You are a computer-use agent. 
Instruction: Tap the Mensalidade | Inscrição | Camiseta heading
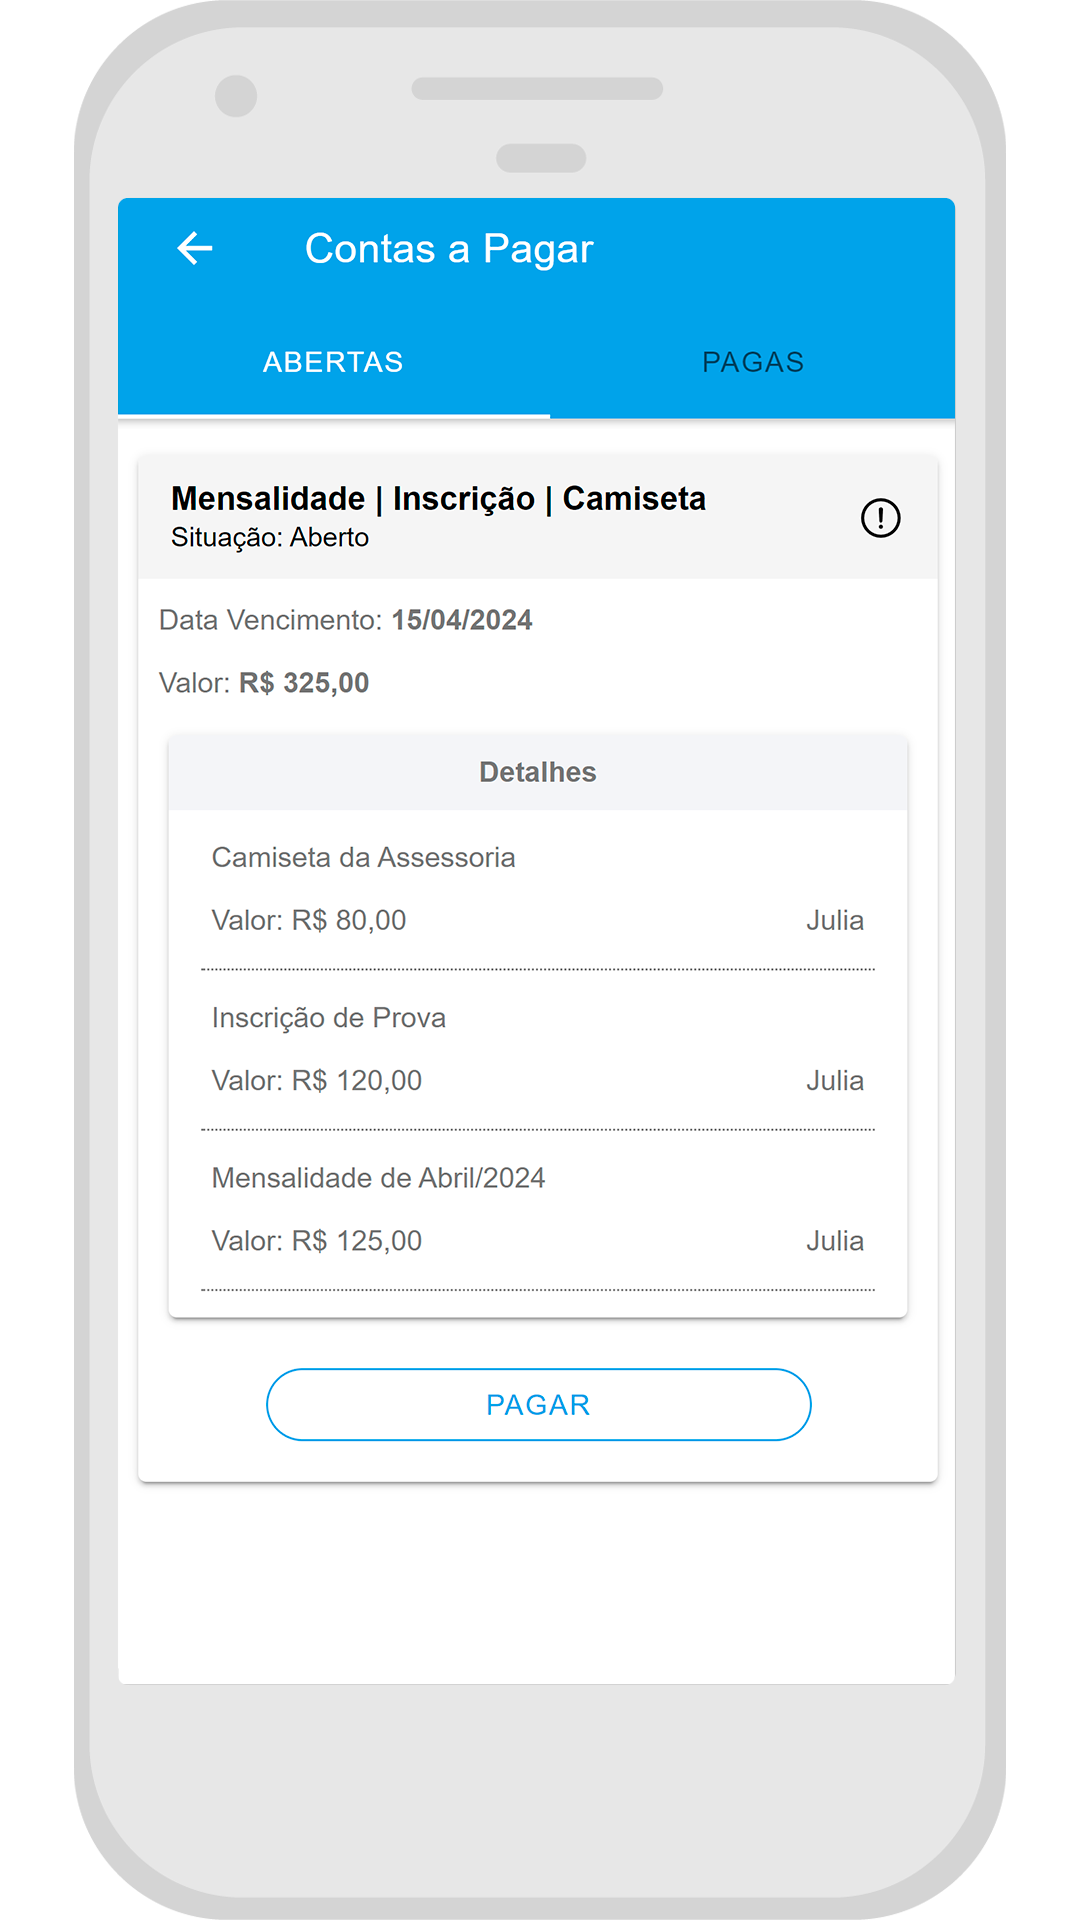tap(438, 498)
